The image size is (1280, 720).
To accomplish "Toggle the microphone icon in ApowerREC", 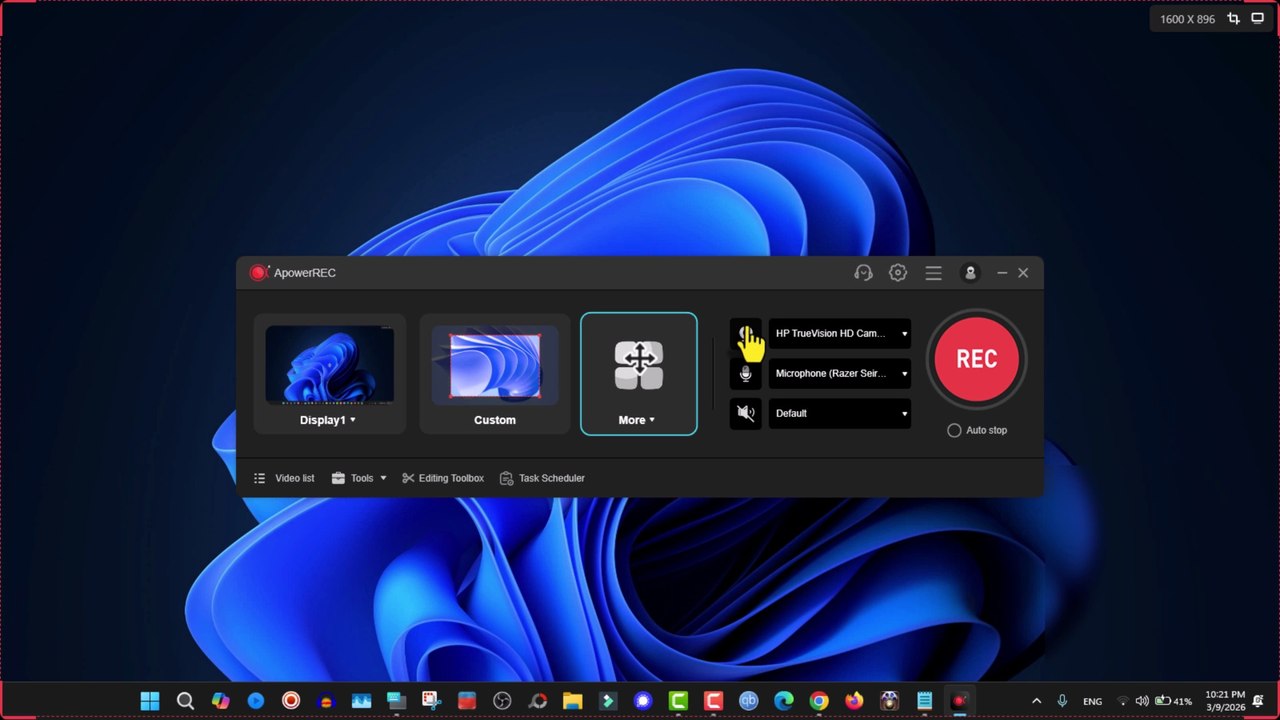I will click(x=745, y=374).
